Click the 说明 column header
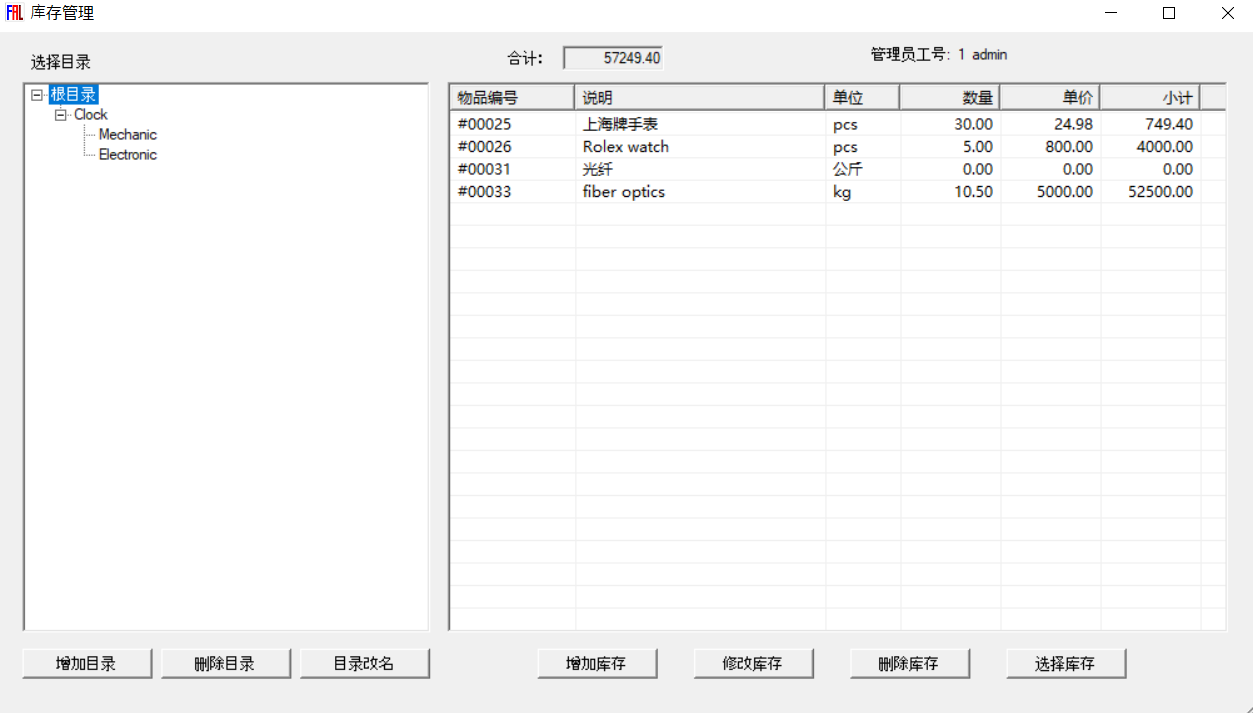This screenshot has width=1253, height=713. [699, 98]
